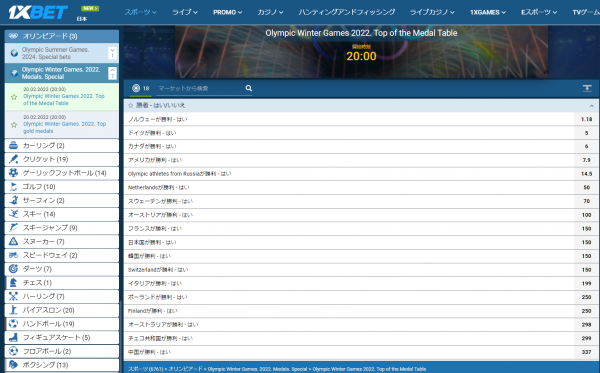Open the PROMO menu
Screen dimensions: 600x373
point(227,12)
